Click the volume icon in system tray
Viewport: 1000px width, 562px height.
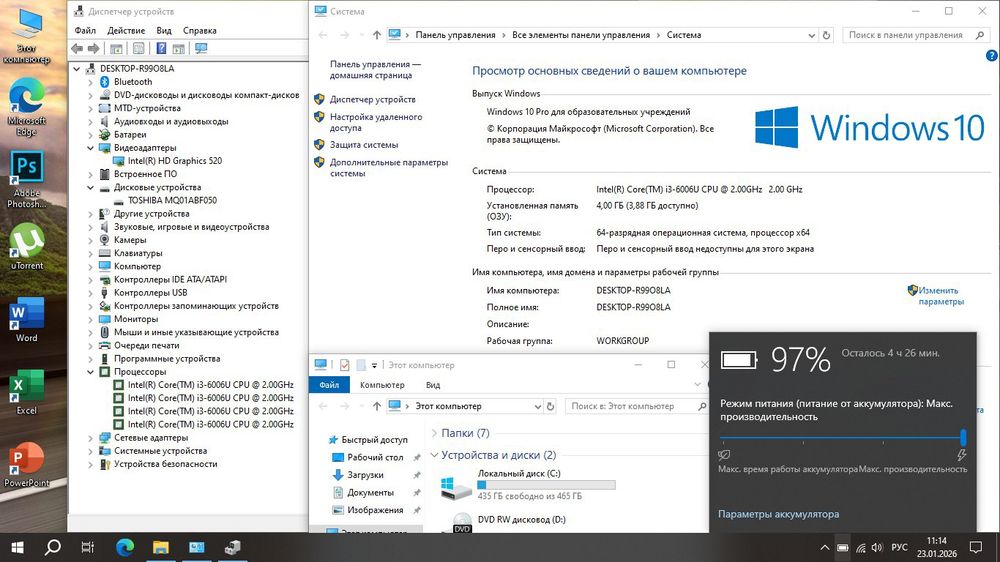878,548
